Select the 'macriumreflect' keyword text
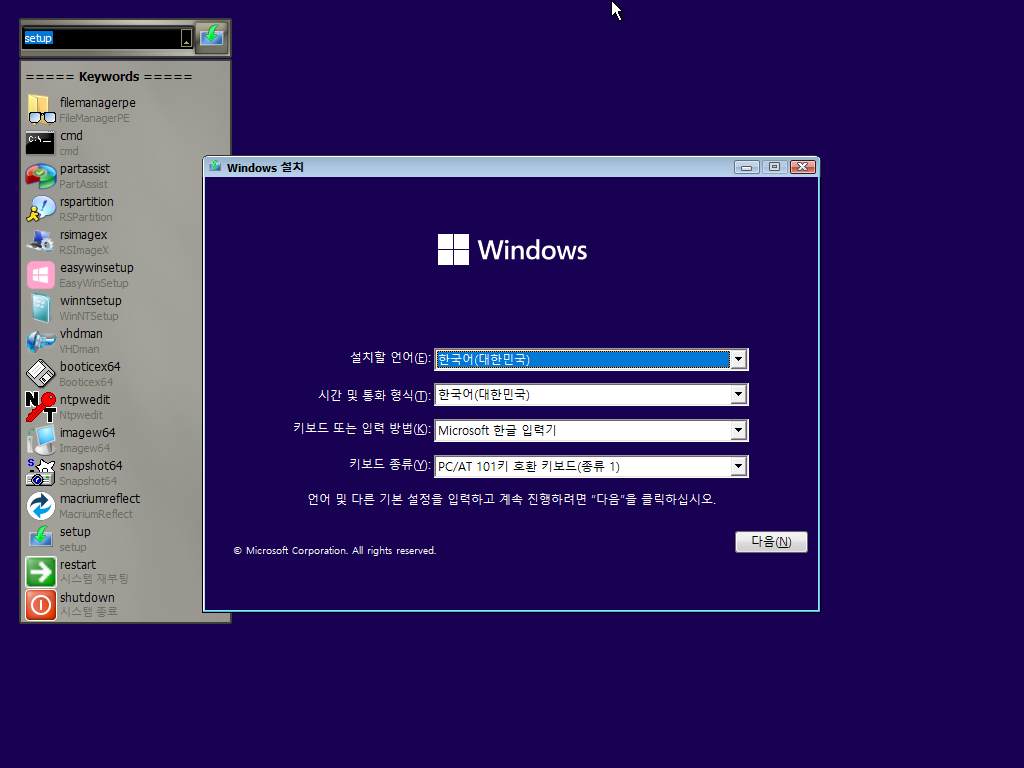The height and width of the screenshot is (768, 1024). [x=100, y=498]
